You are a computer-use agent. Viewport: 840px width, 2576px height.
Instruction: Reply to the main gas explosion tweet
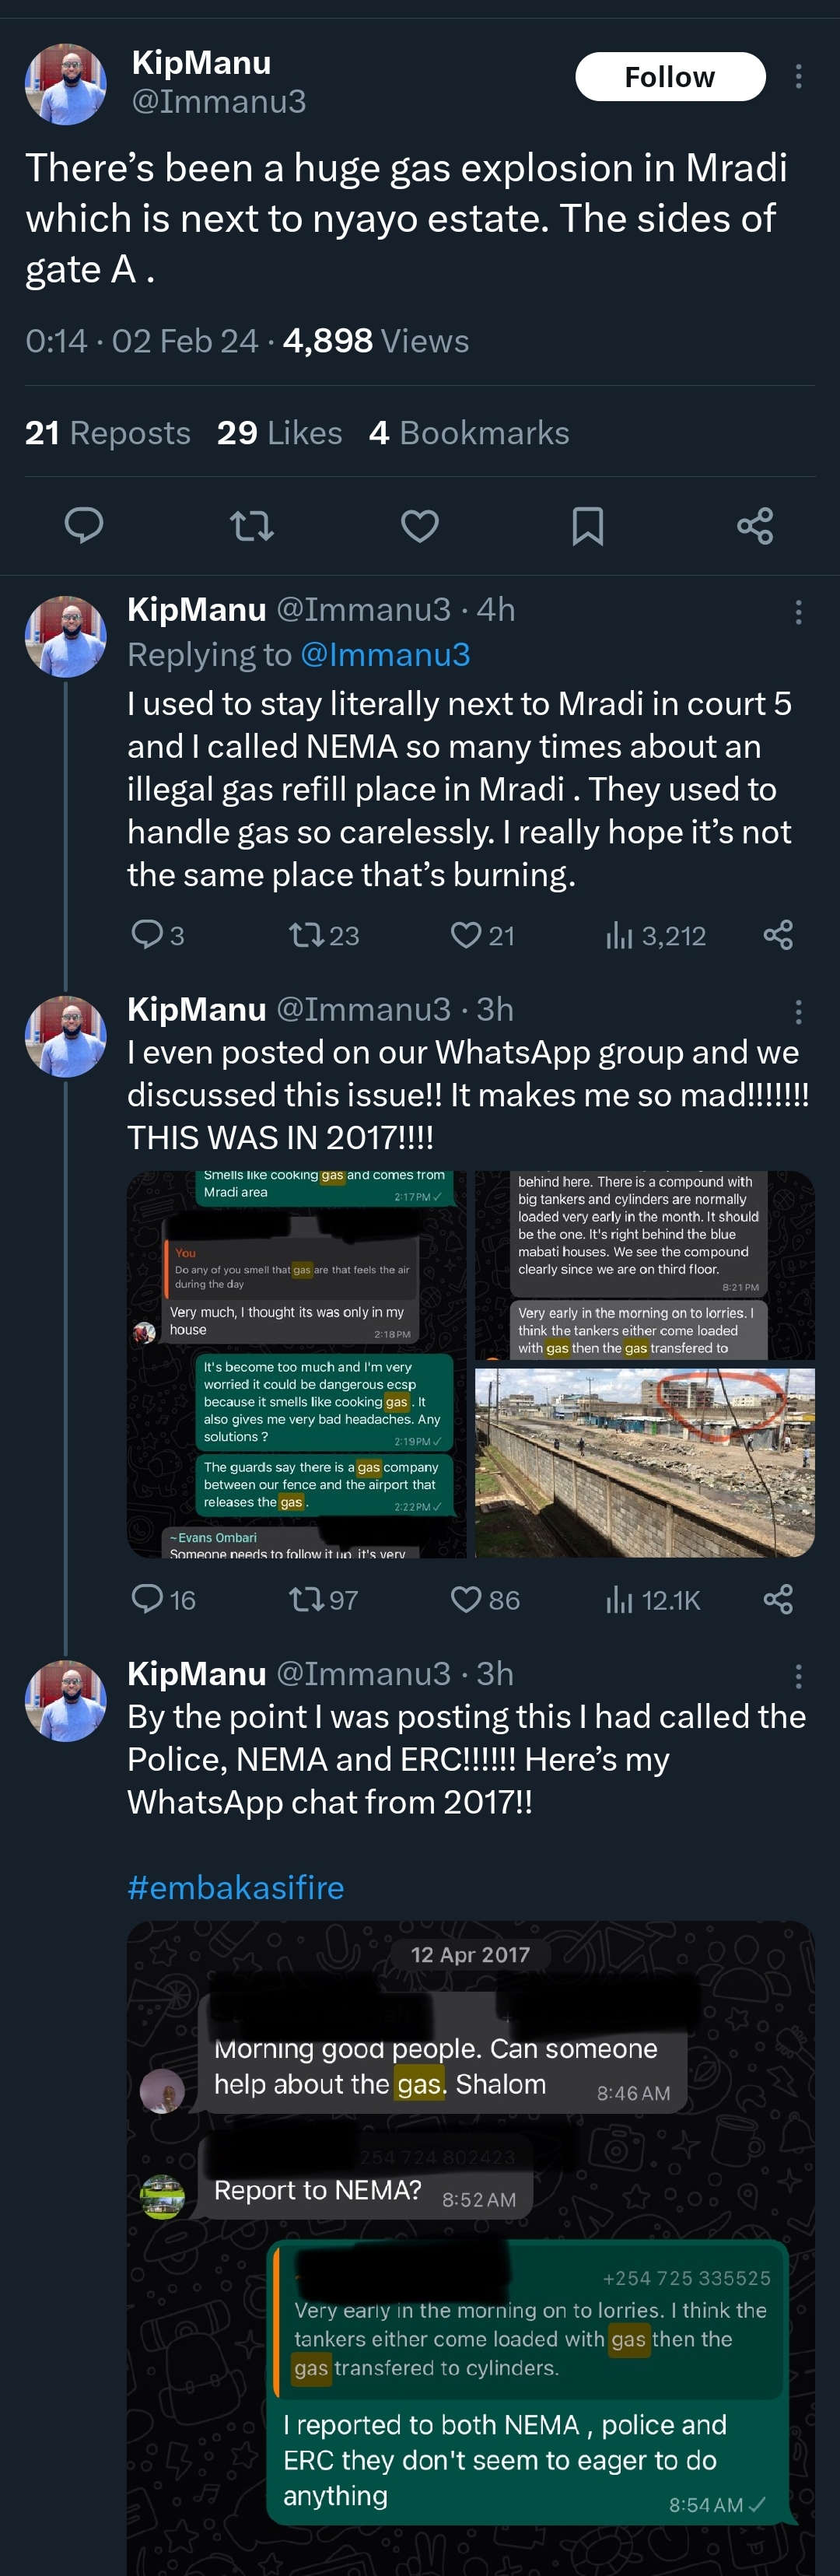coord(84,525)
